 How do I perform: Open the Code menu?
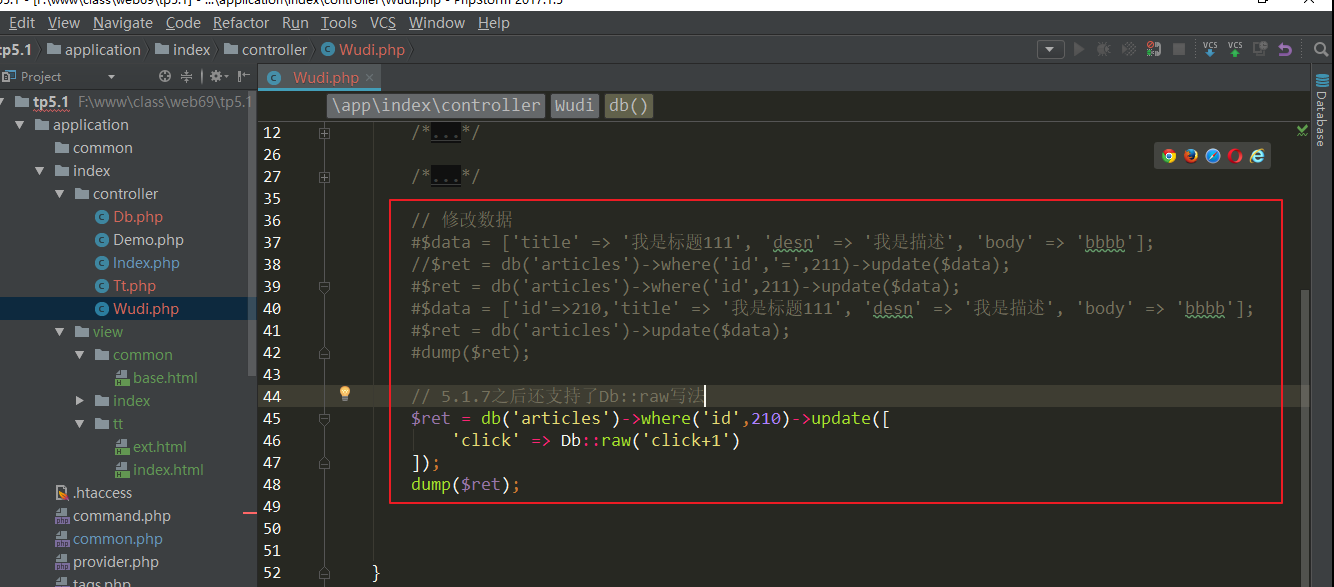183,22
